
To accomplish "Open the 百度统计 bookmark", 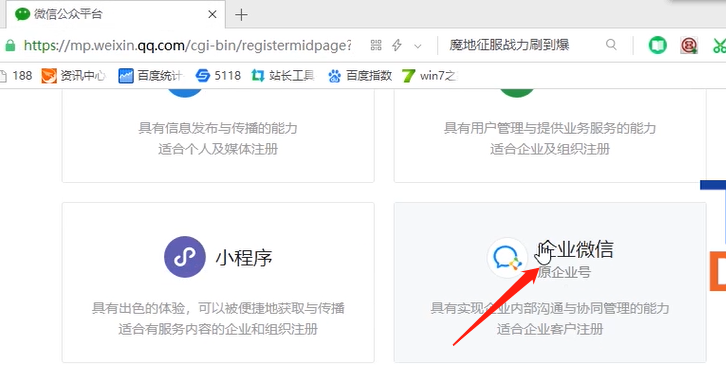I will (150, 76).
